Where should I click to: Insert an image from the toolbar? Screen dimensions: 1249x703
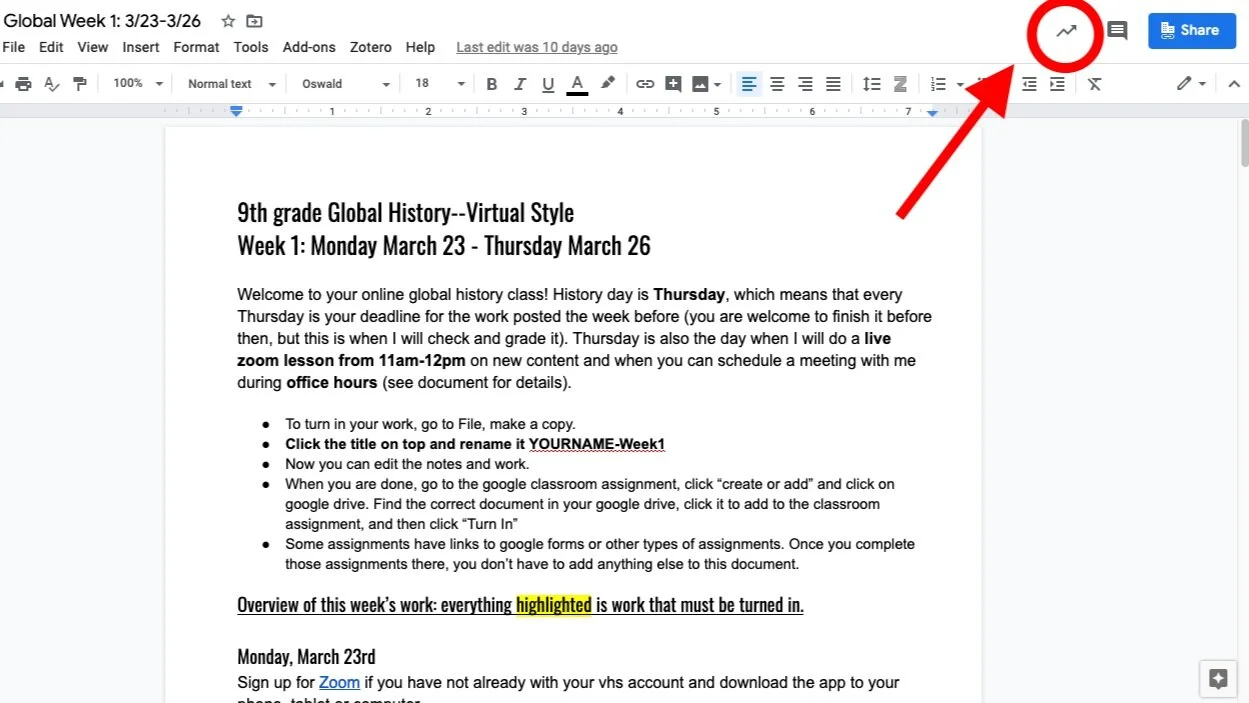[700, 84]
